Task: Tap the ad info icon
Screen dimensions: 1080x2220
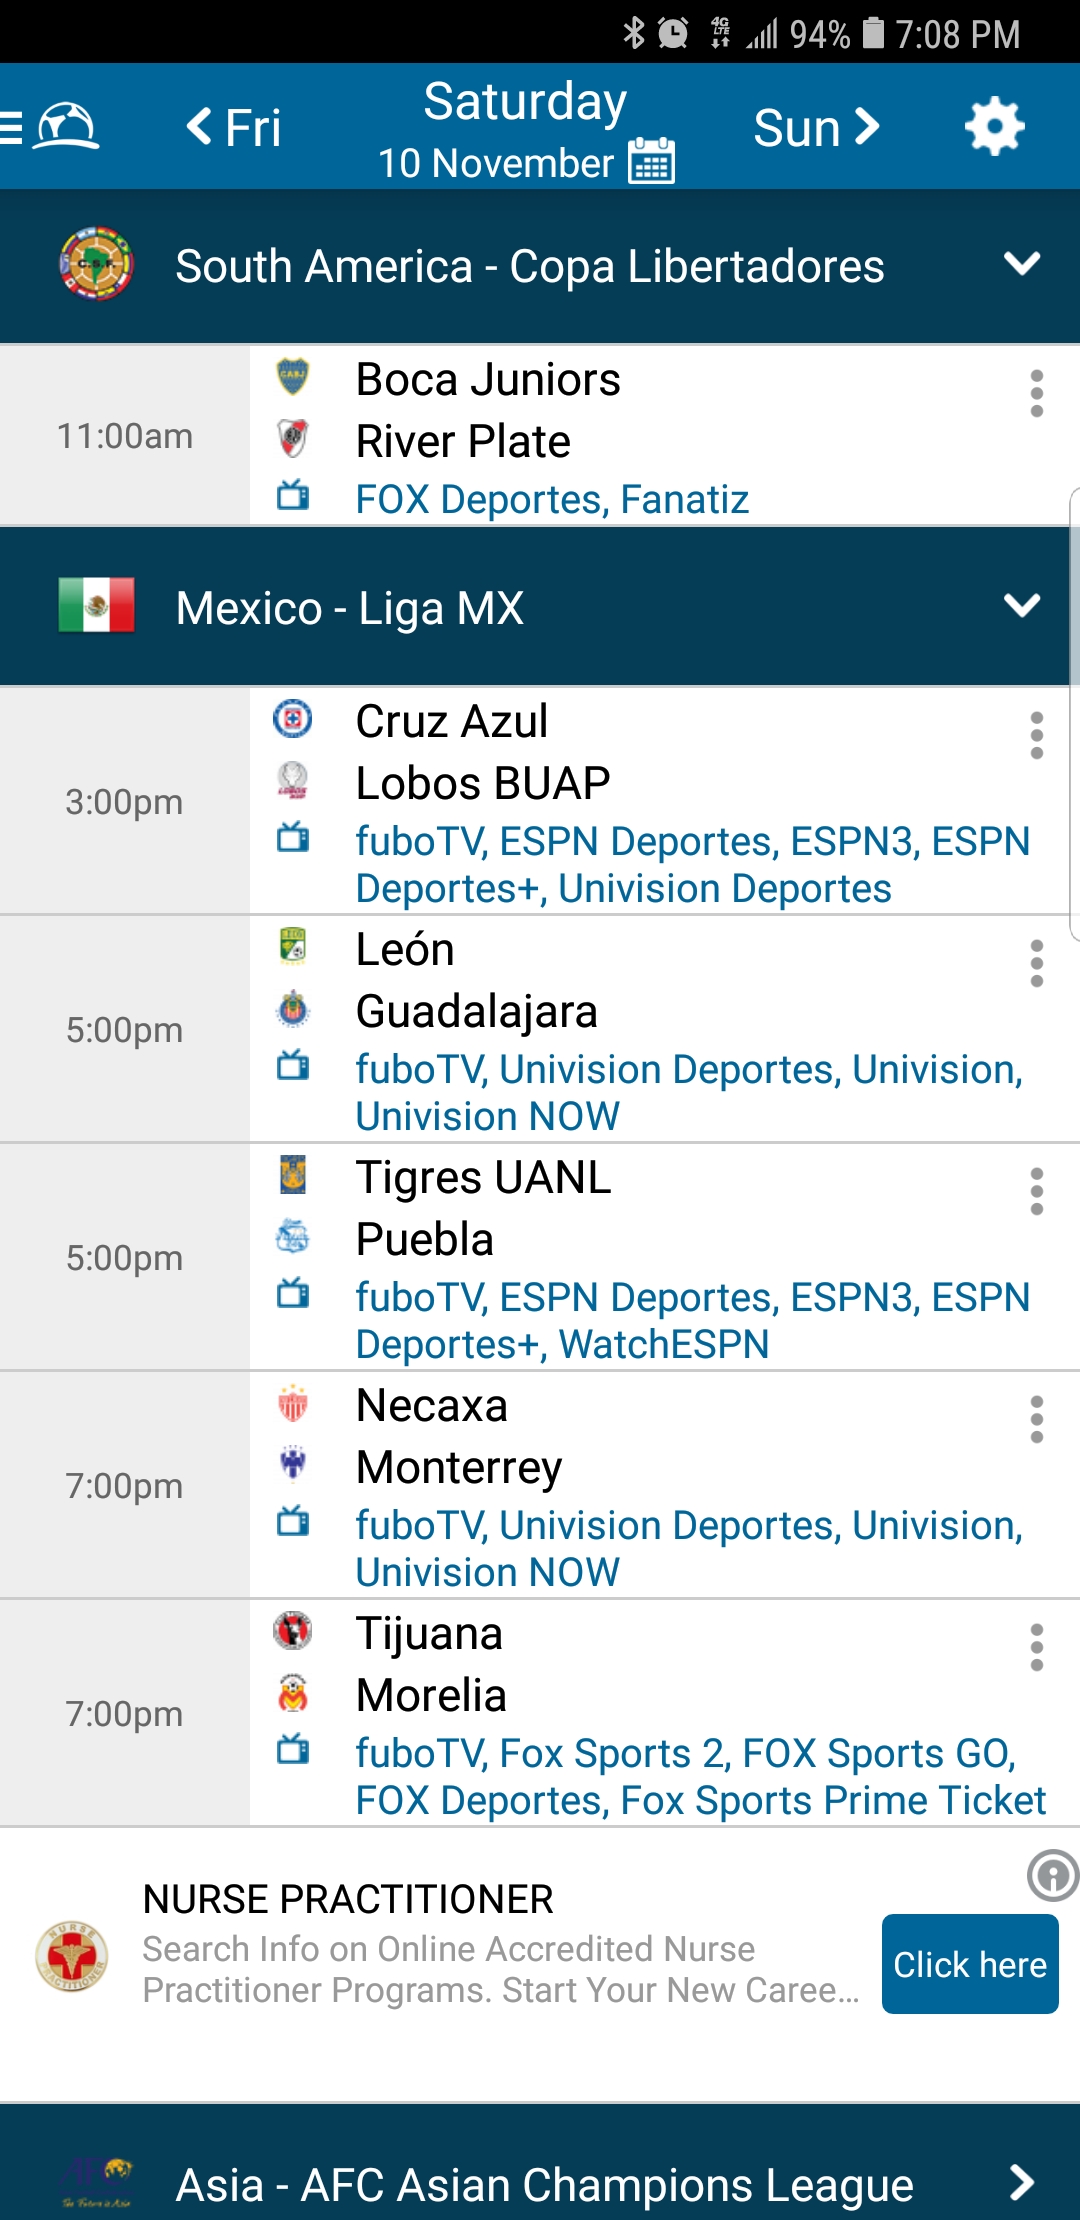Action: (x=1051, y=1875)
